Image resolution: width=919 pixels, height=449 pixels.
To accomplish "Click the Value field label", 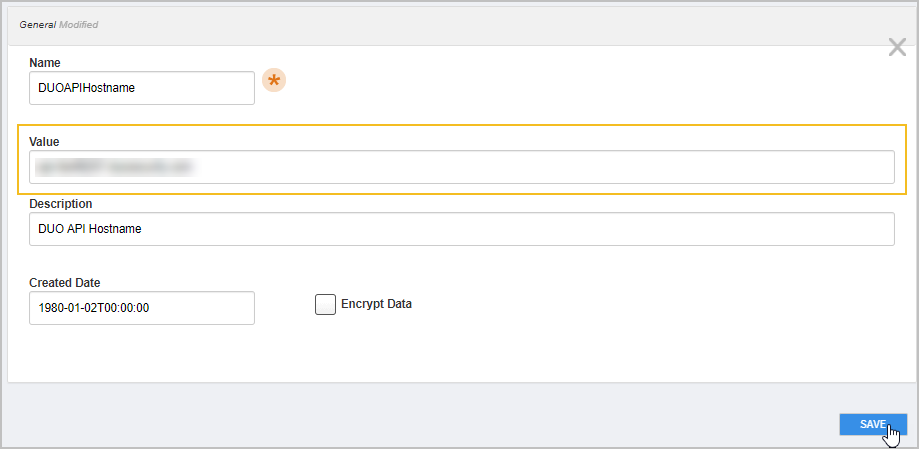I will tap(45, 142).
